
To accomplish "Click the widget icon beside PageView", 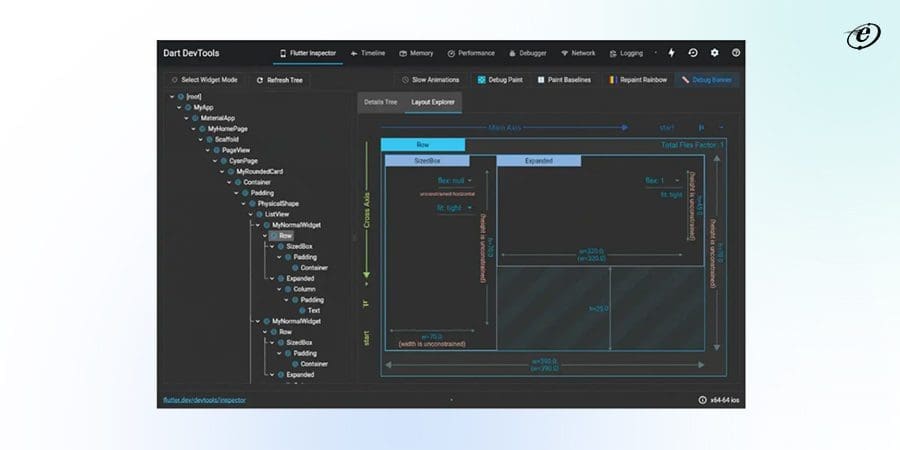I will coord(217,150).
